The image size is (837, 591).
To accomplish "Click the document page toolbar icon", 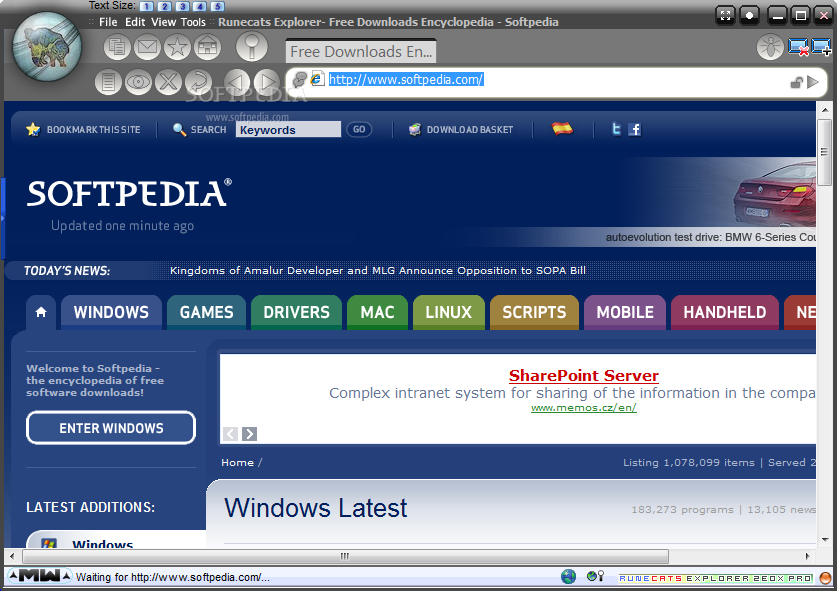I will (x=108, y=82).
